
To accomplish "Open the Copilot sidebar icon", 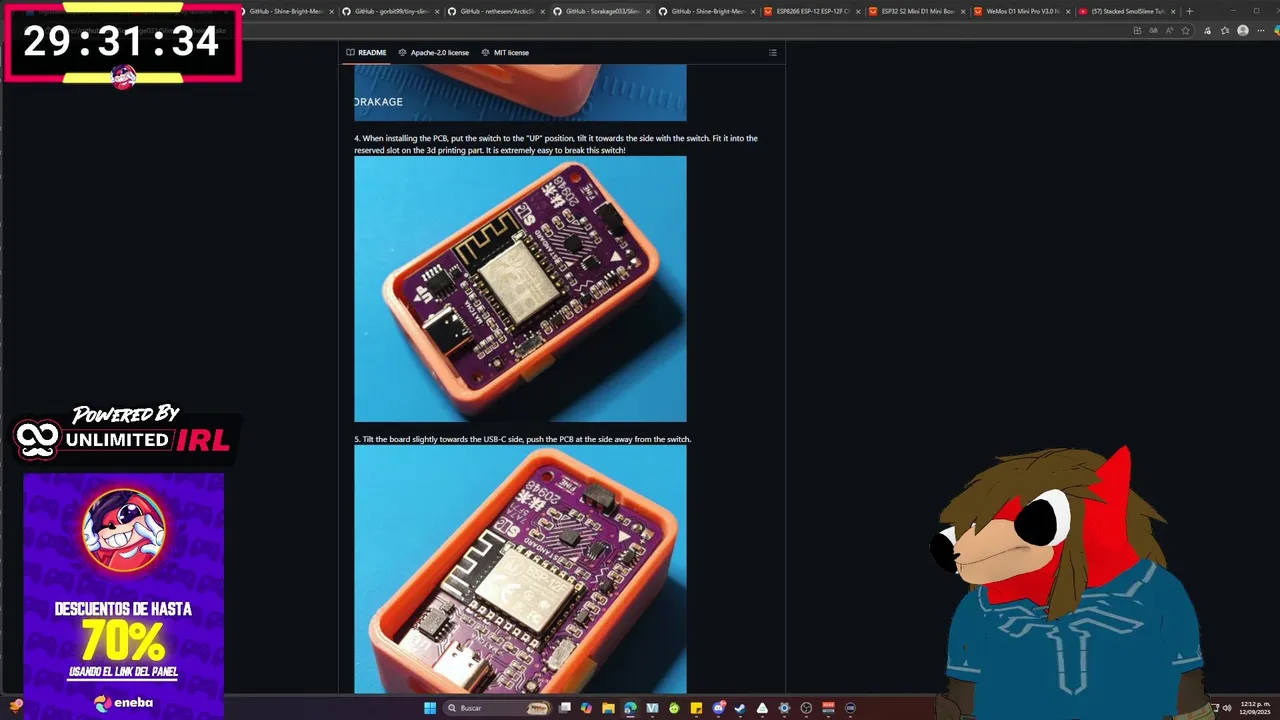I will tap(1277, 31).
